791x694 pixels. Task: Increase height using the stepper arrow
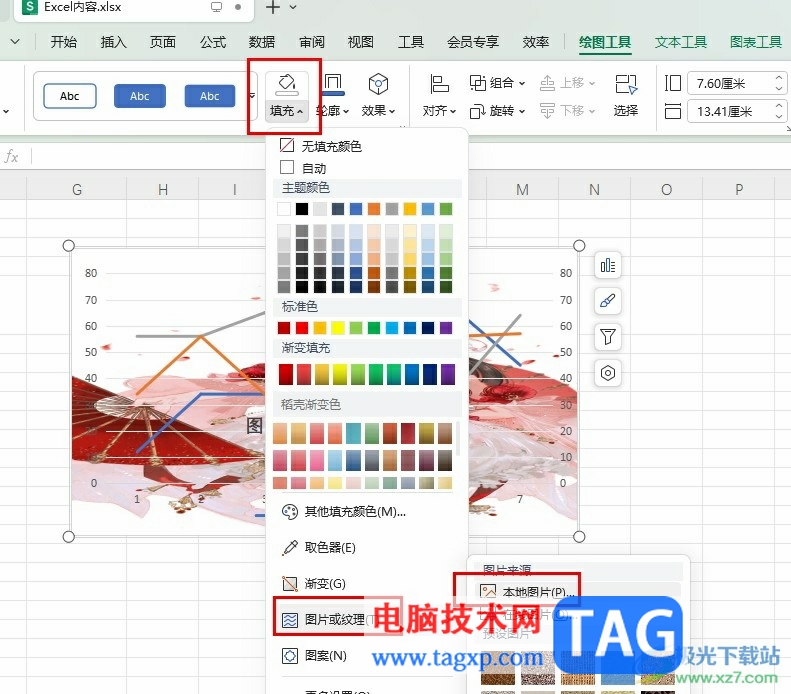[779, 78]
